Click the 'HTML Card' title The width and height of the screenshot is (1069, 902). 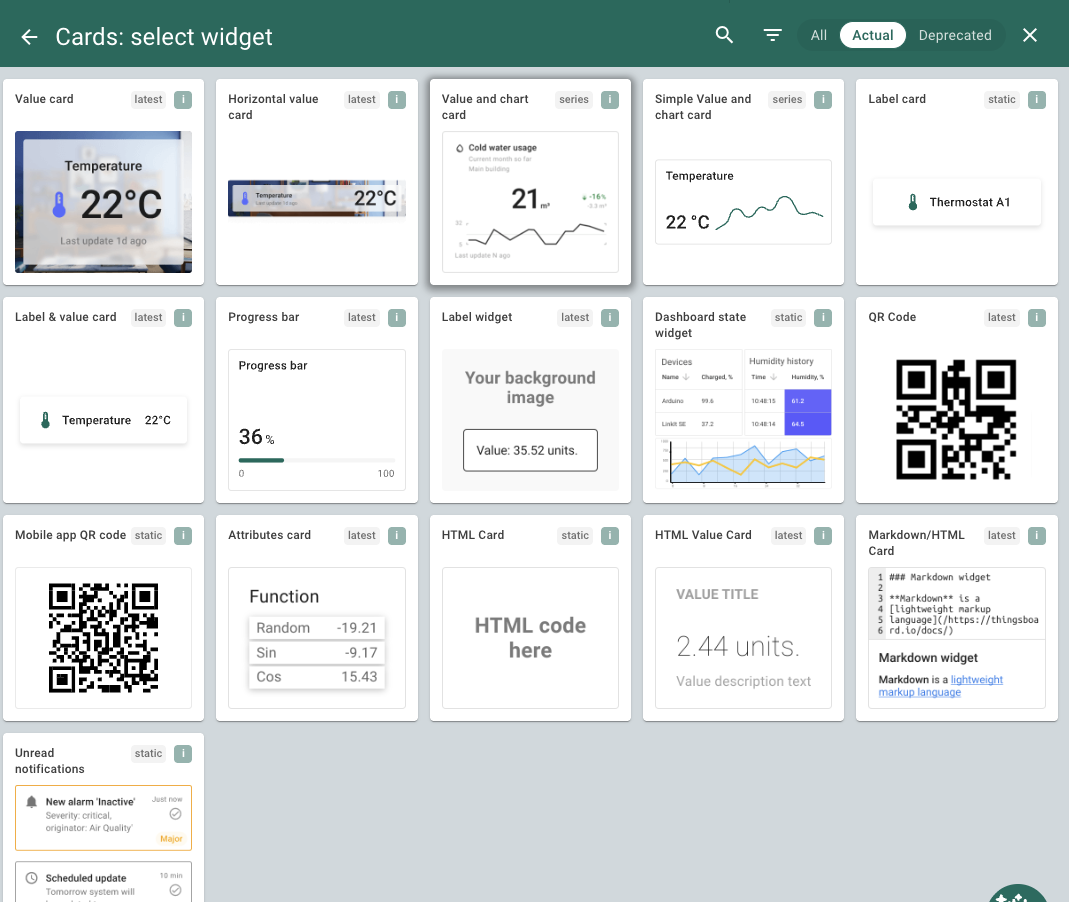pyautogui.click(x=473, y=535)
